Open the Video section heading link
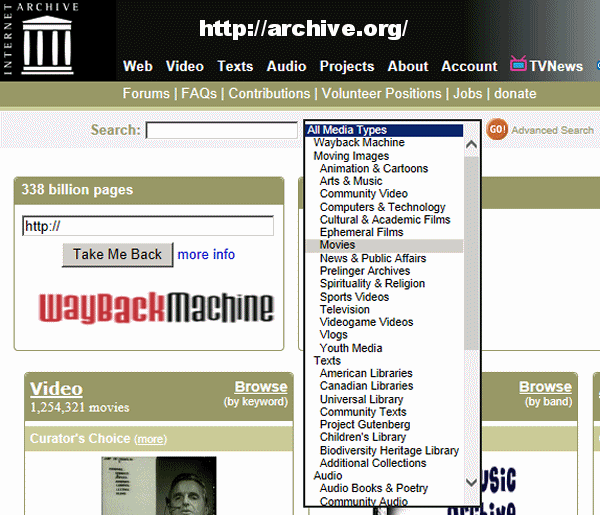Screen dimensions: 600x515 coord(56,389)
